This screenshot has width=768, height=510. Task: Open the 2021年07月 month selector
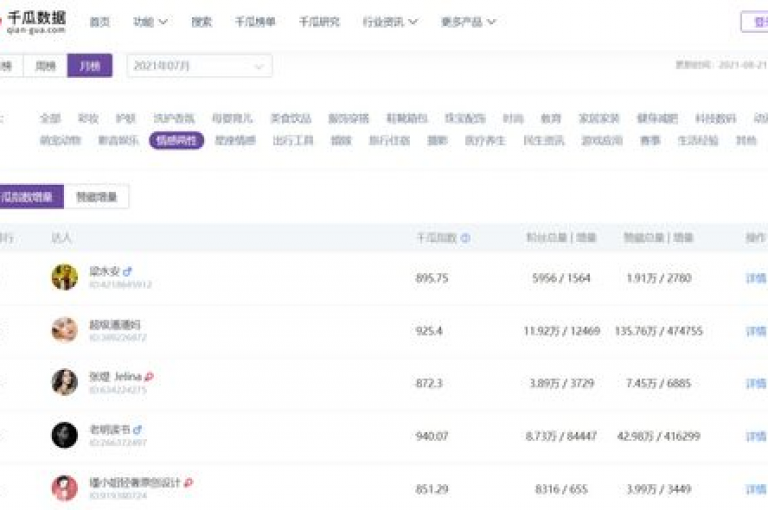click(x=199, y=66)
